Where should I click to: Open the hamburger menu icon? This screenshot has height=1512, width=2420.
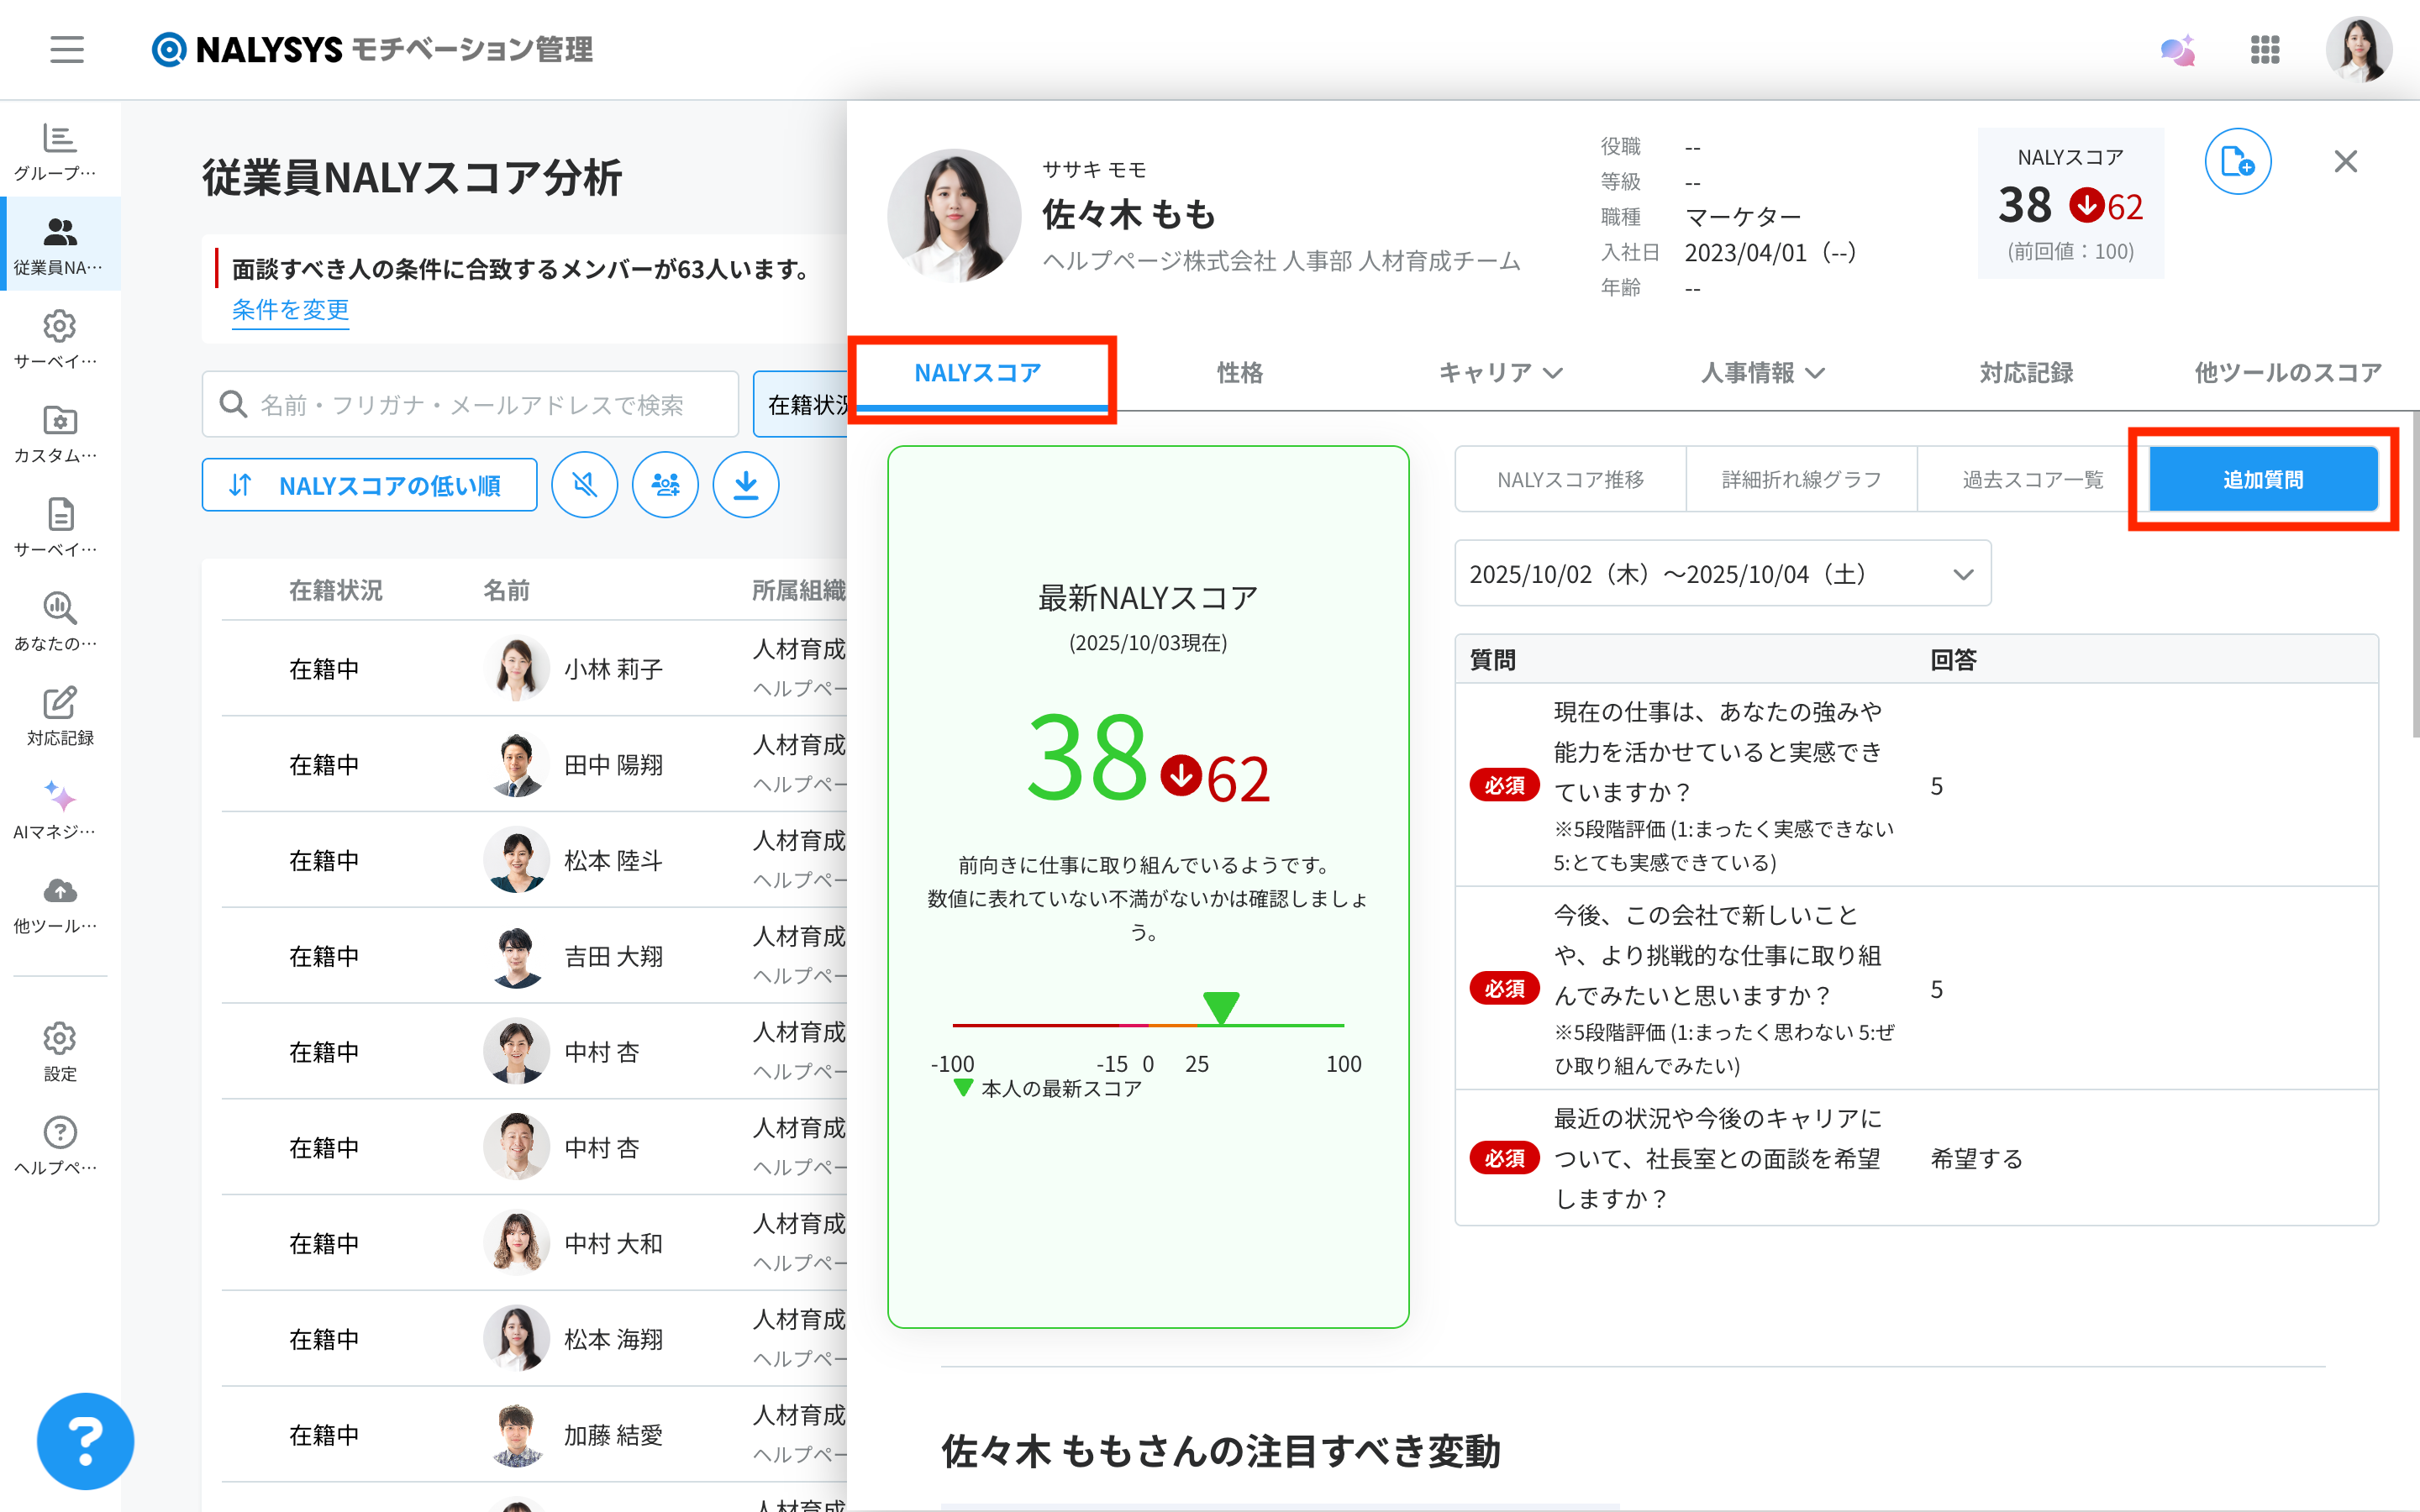point(67,49)
